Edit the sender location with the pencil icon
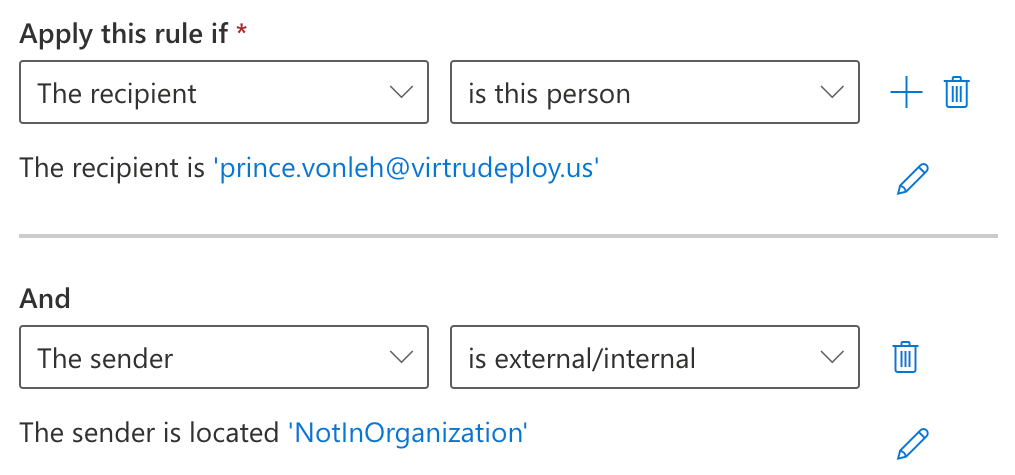The width and height of the screenshot is (1015, 475). [913, 444]
